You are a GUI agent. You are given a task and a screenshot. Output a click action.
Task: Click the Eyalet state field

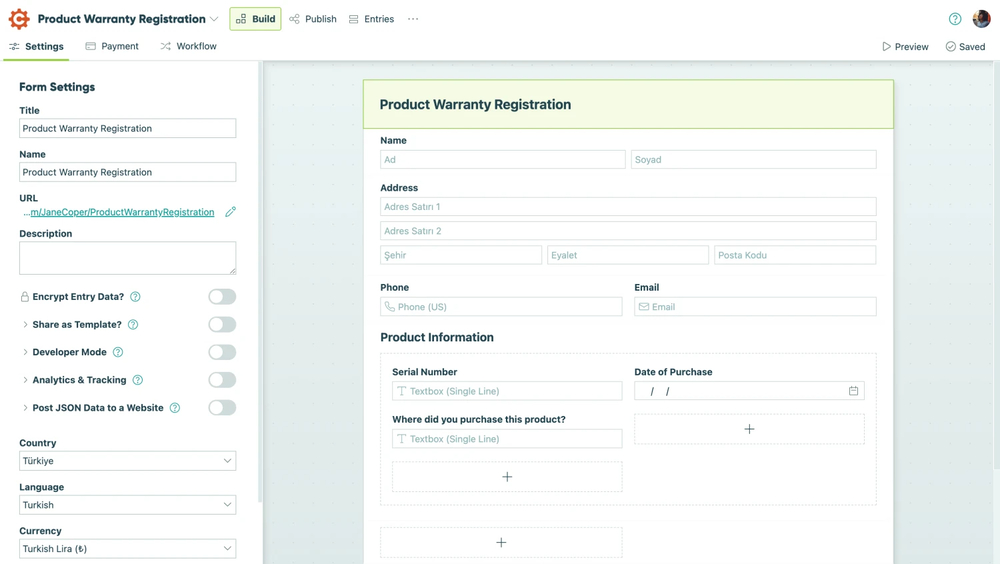[628, 255]
